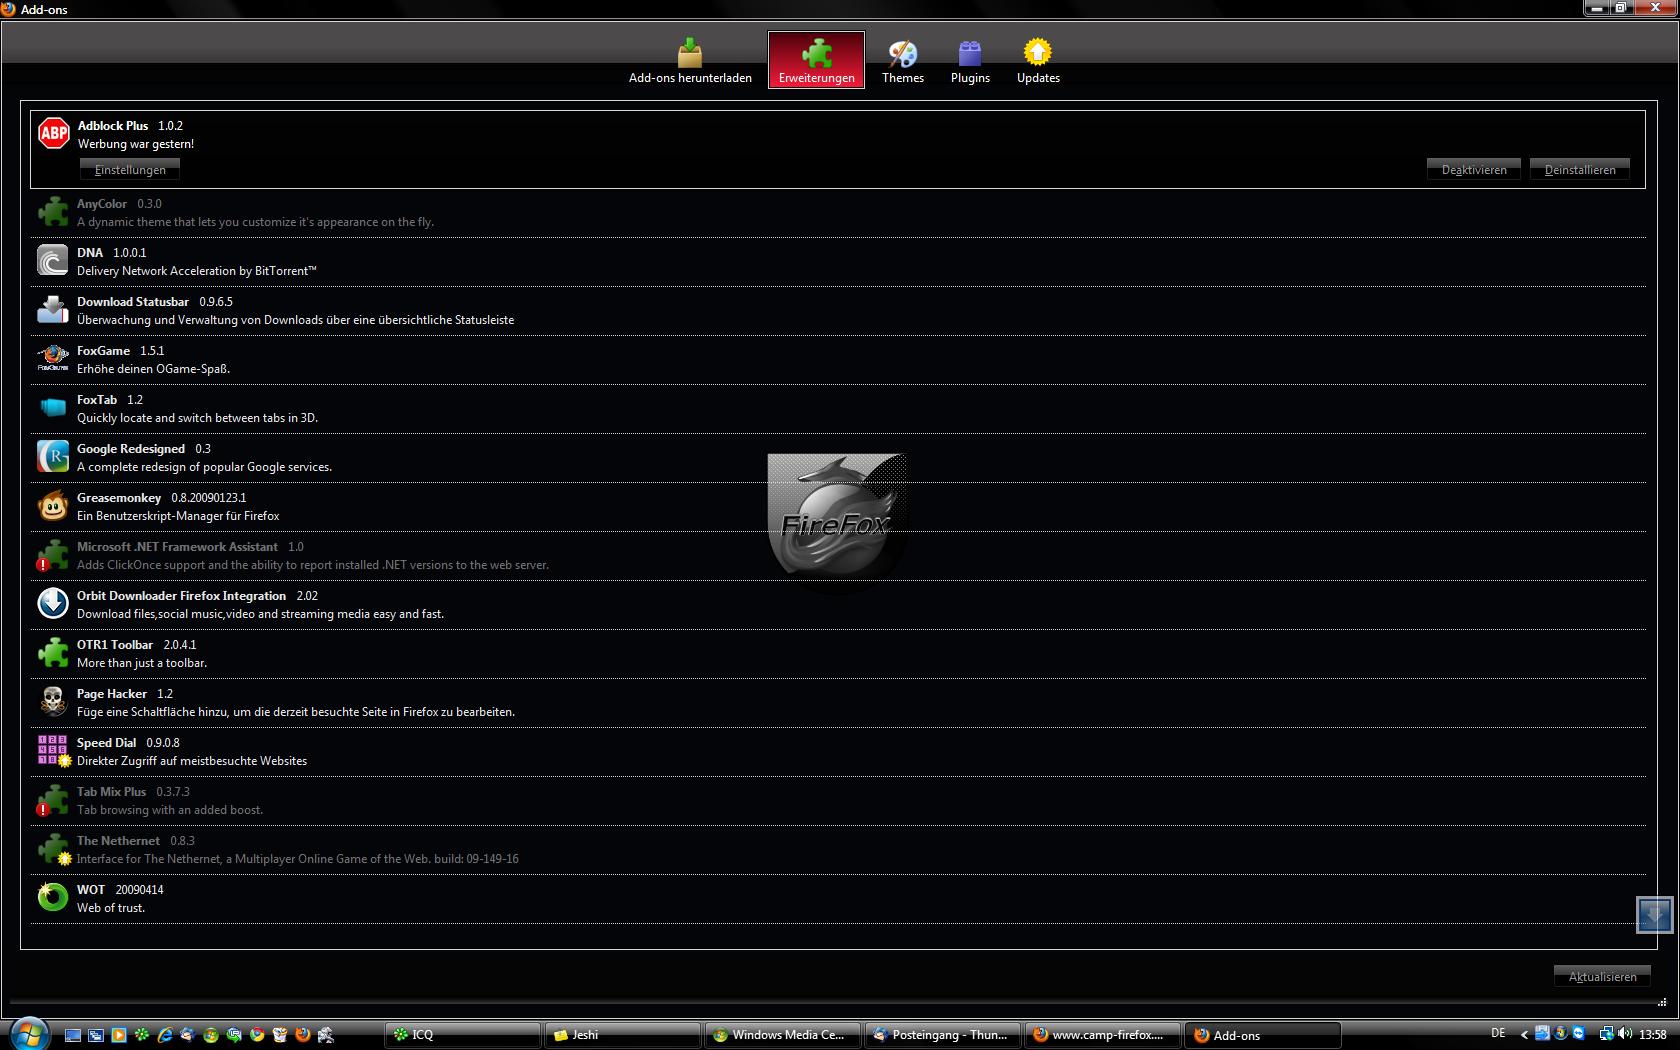Click the Netherneт extension icon
Image resolution: width=1680 pixels, height=1050 pixels.
53,849
